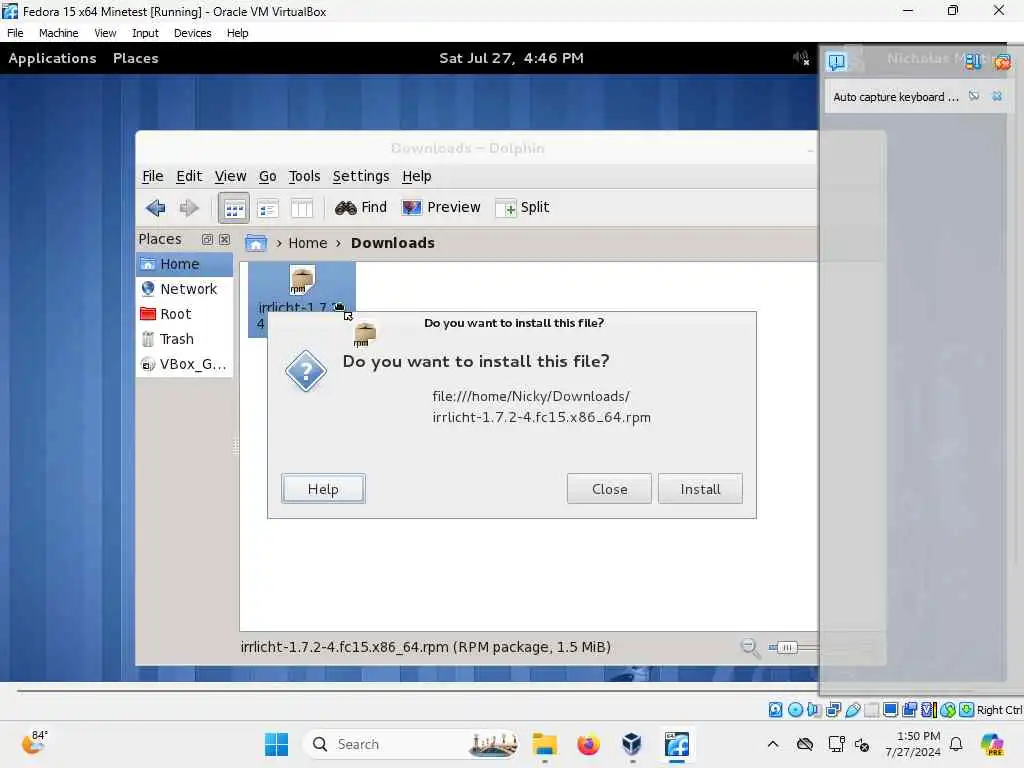The width and height of the screenshot is (1024, 768).
Task: Split the Dolphin view
Action: pyautogui.click(x=522, y=207)
